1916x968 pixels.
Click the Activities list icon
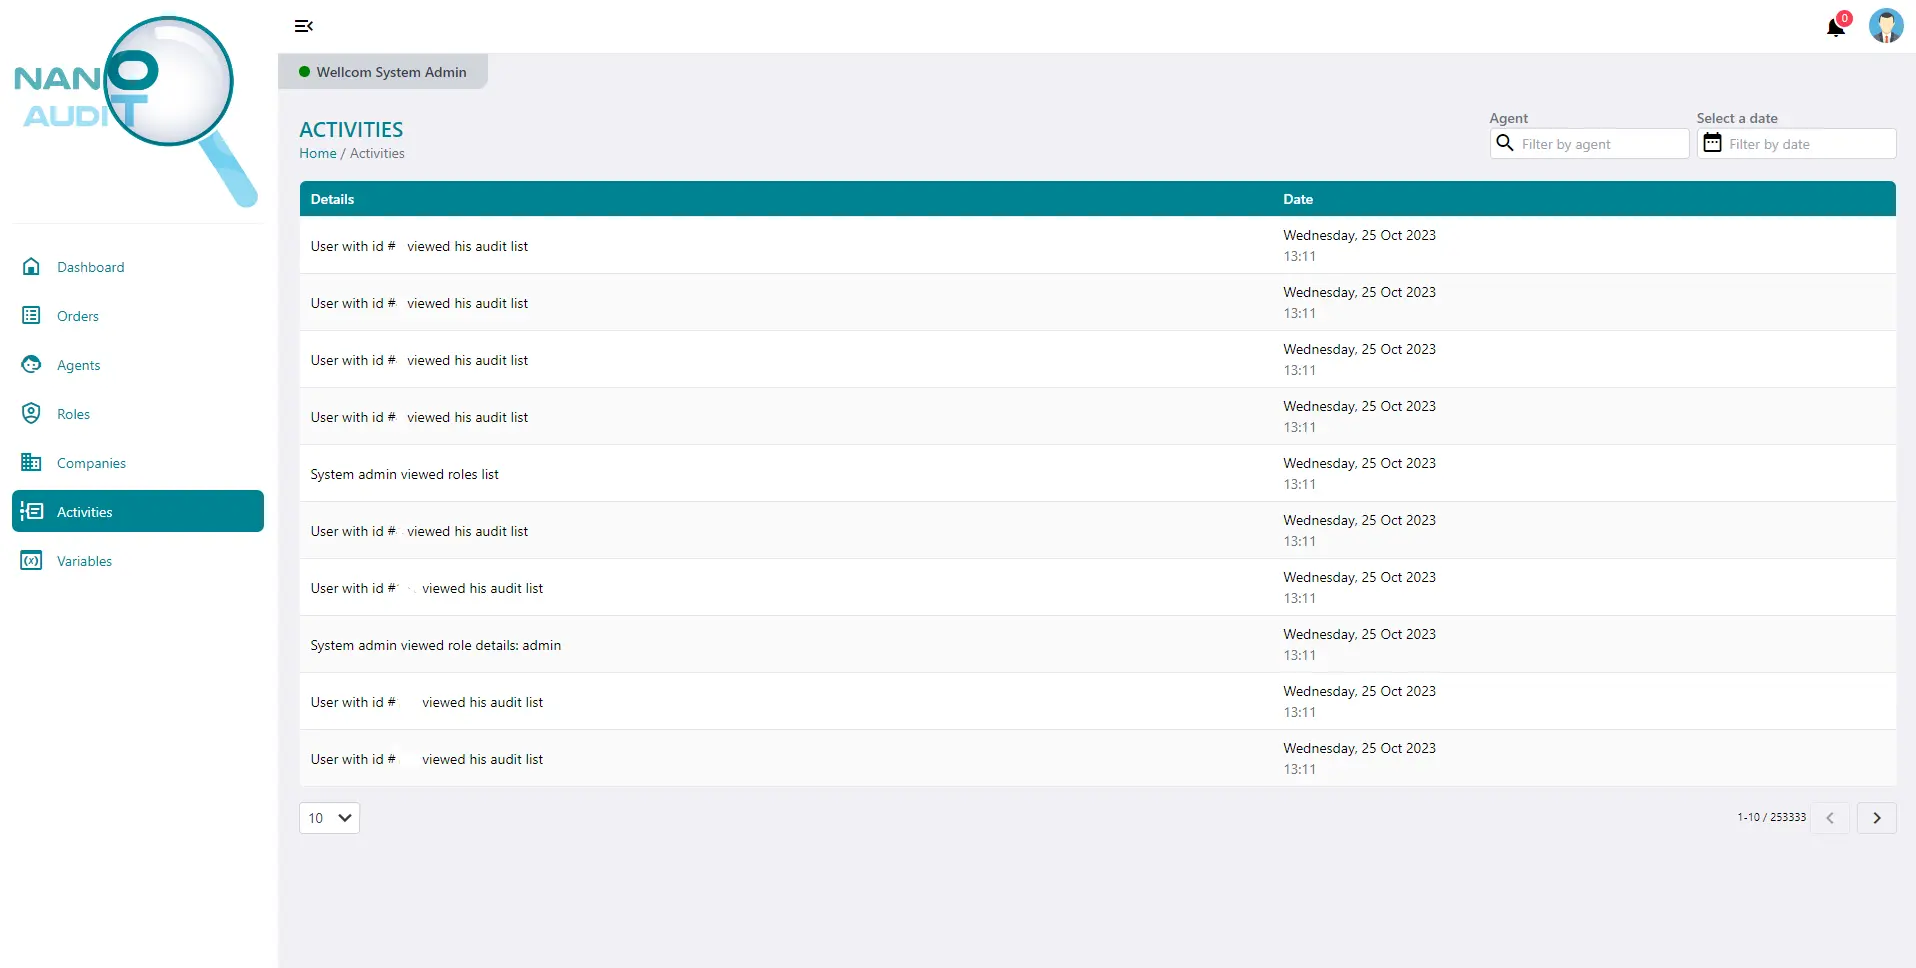tap(31, 511)
